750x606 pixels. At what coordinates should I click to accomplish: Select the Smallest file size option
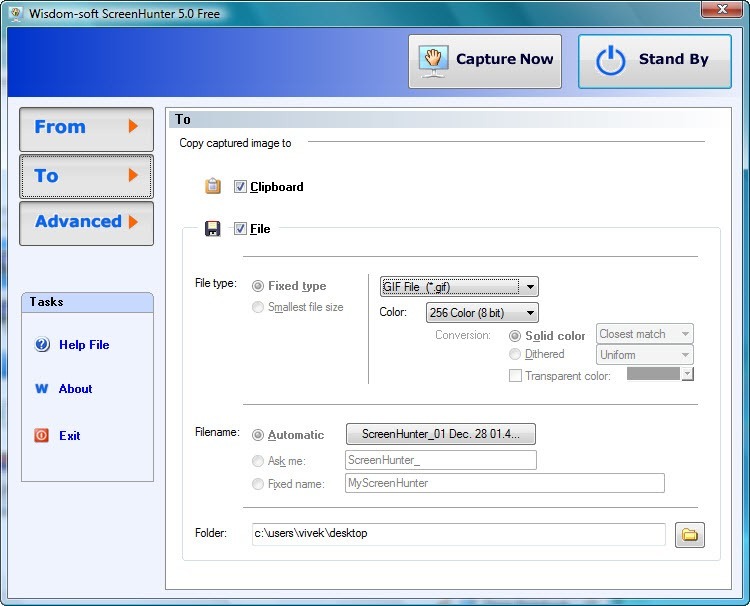[259, 307]
